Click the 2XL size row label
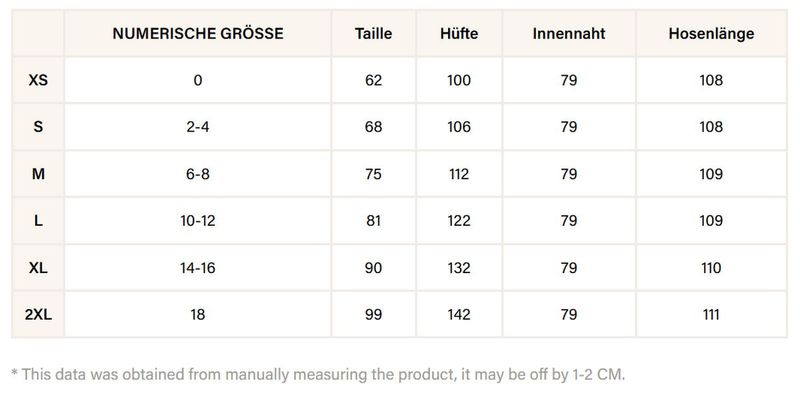 click(38, 315)
